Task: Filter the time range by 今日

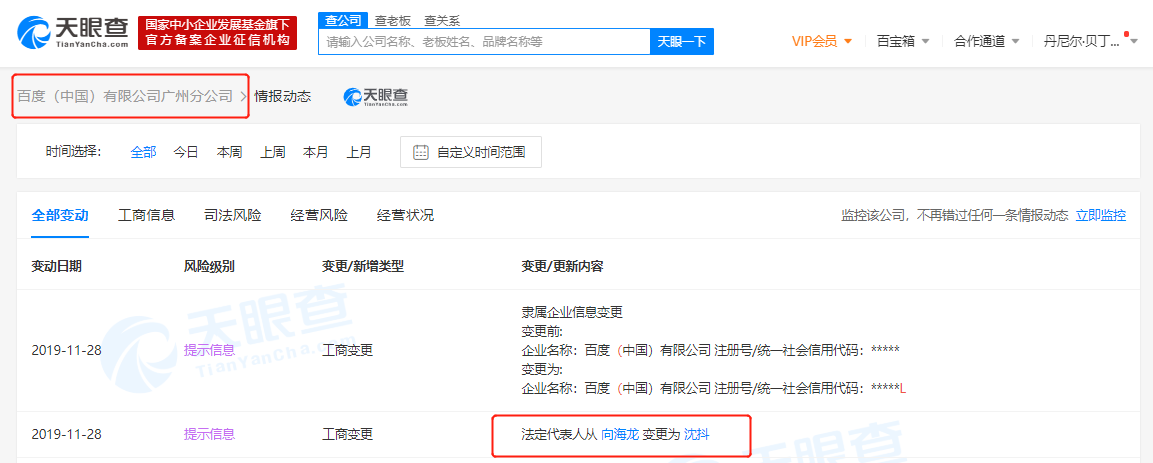Action: pyautogui.click(x=186, y=152)
